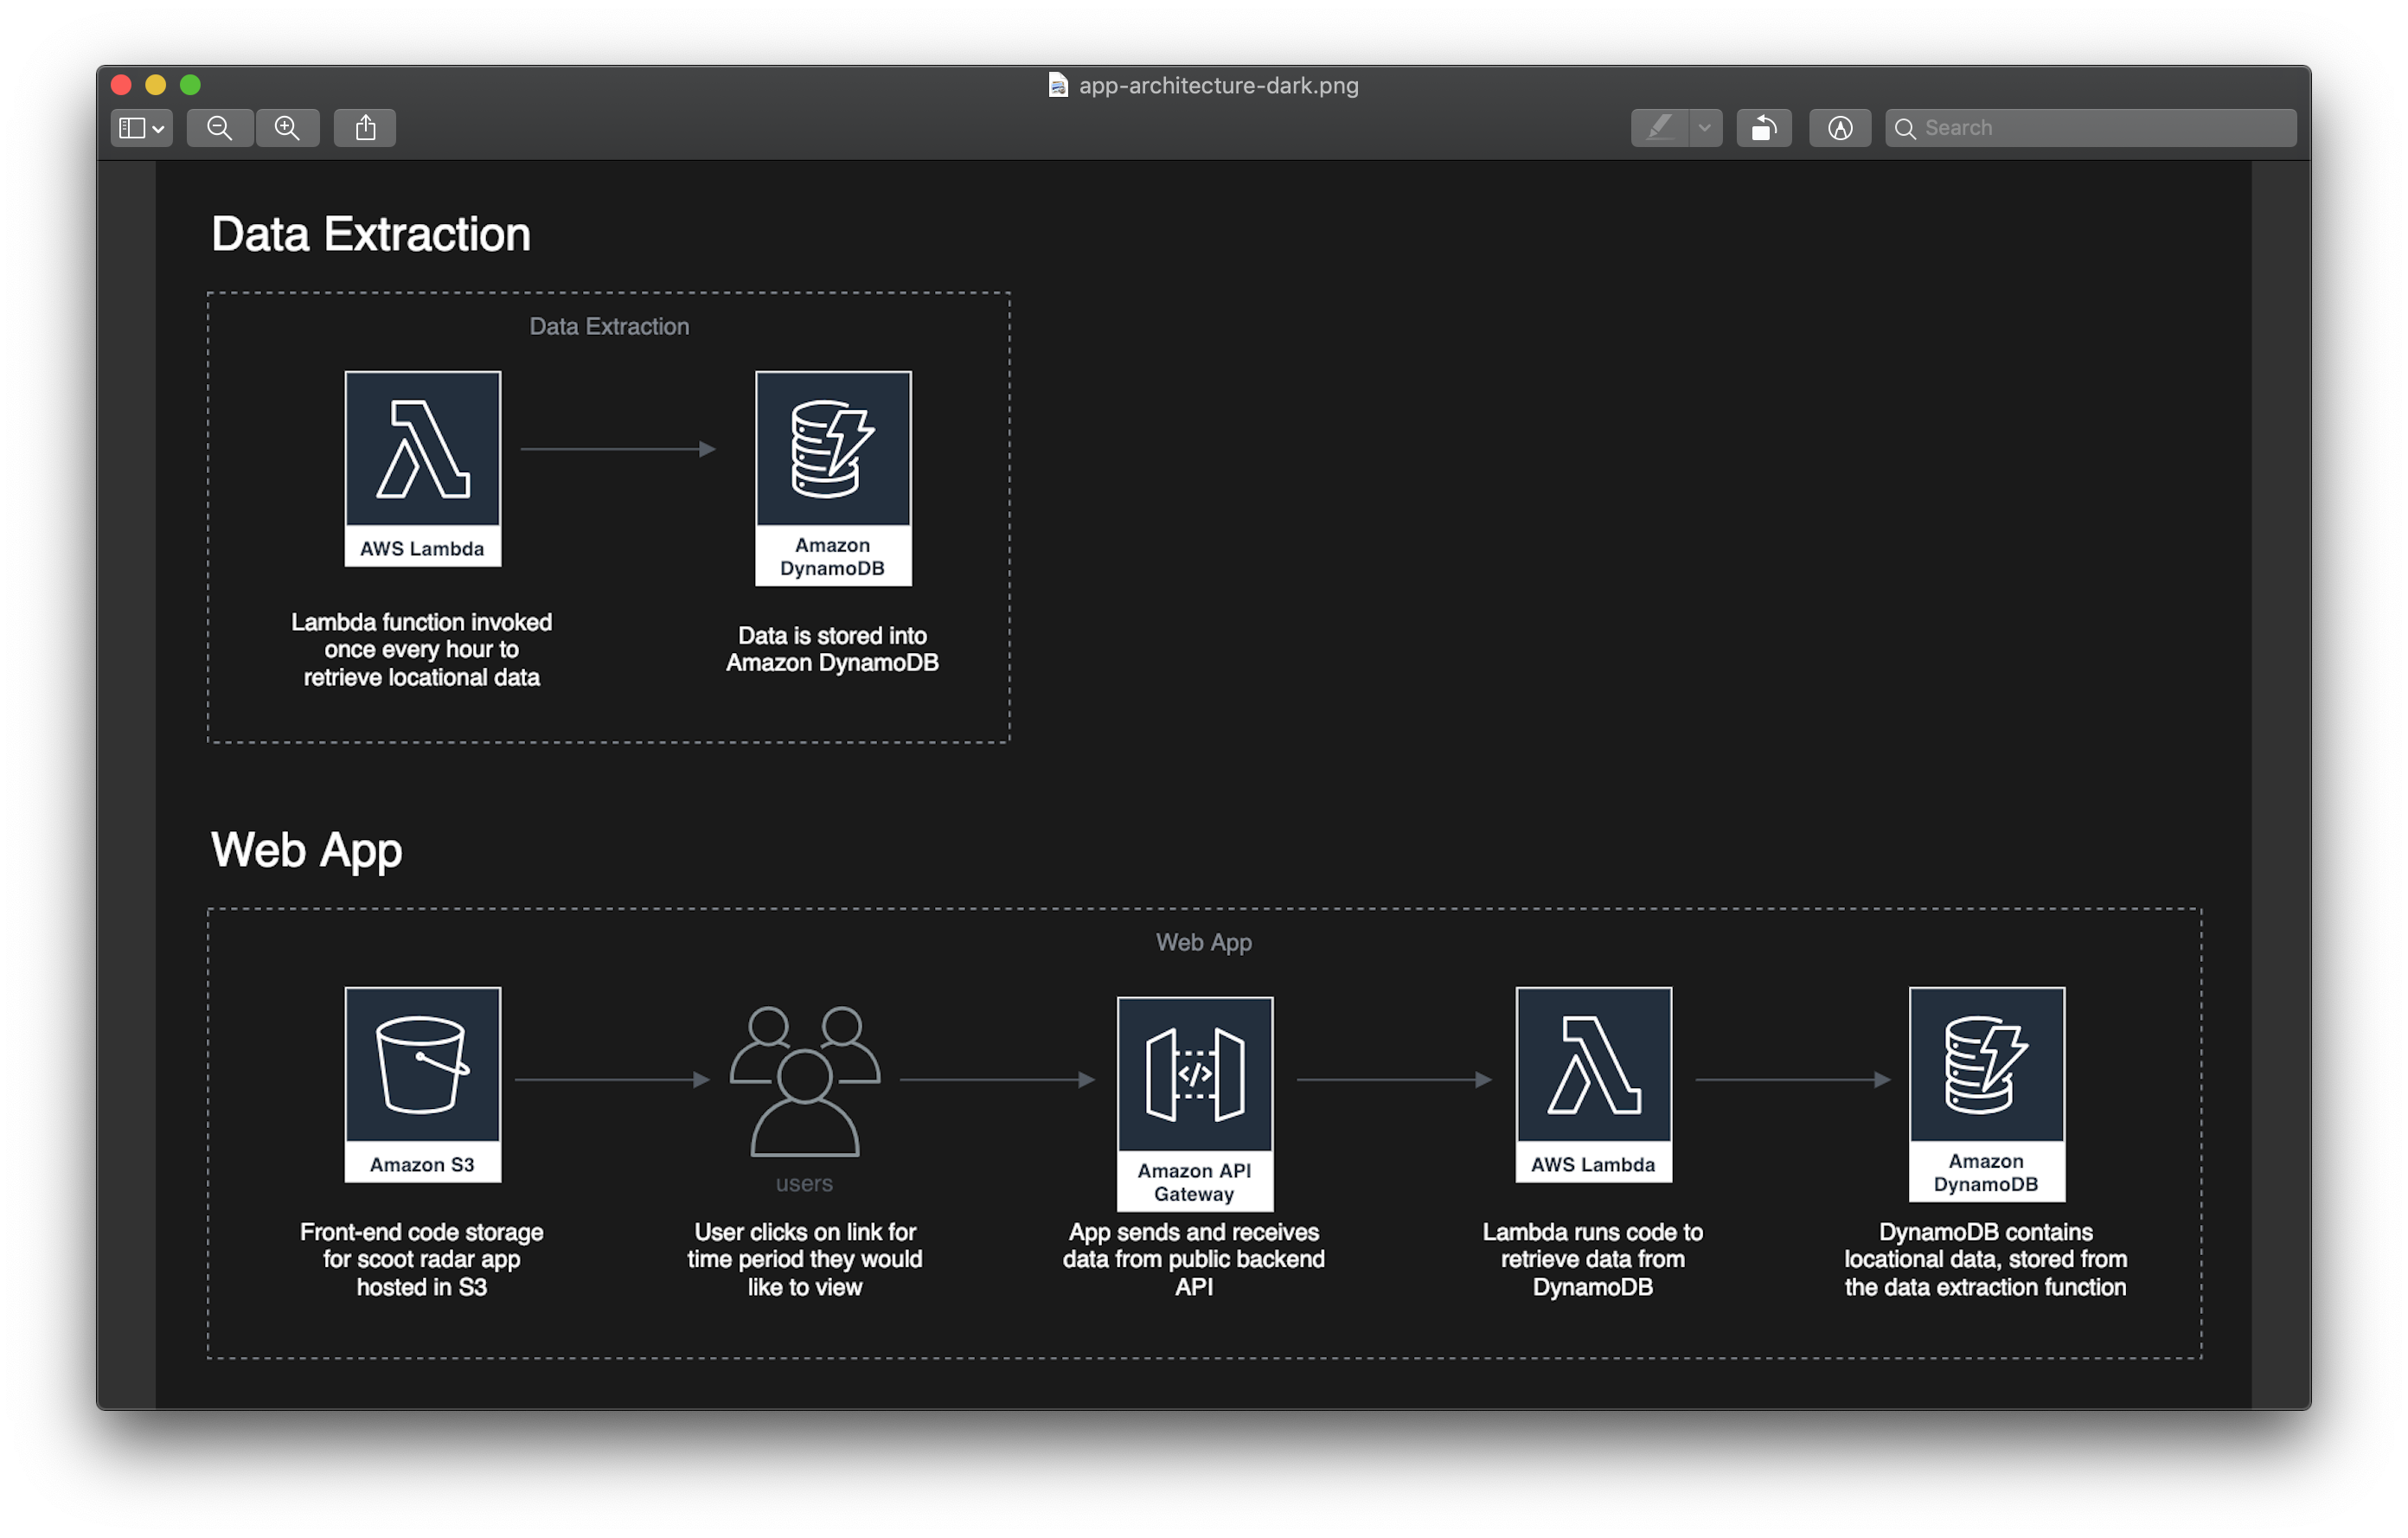Click the users group icon
The width and height of the screenshot is (2408, 1538).
tap(805, 1080)
